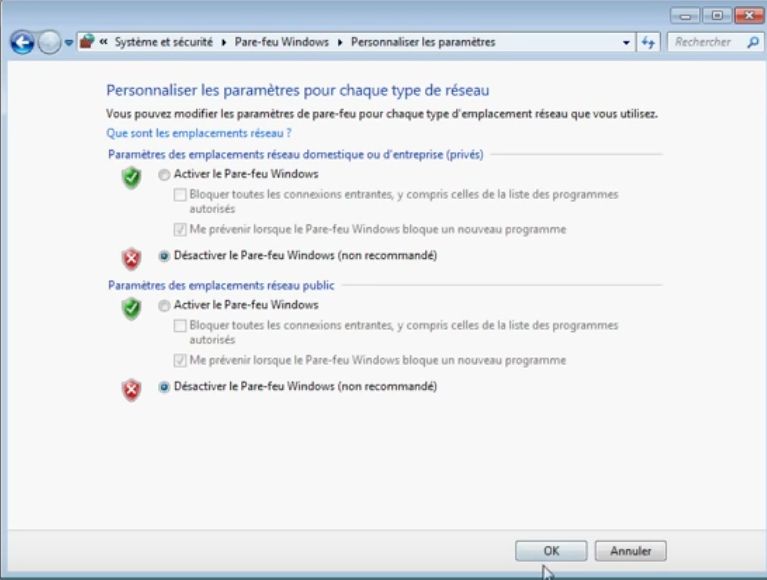The width and height of the screenshot is (767, 580).
Task: Select Désactiver le Pare-feu for public network
Action: point(164,387)
